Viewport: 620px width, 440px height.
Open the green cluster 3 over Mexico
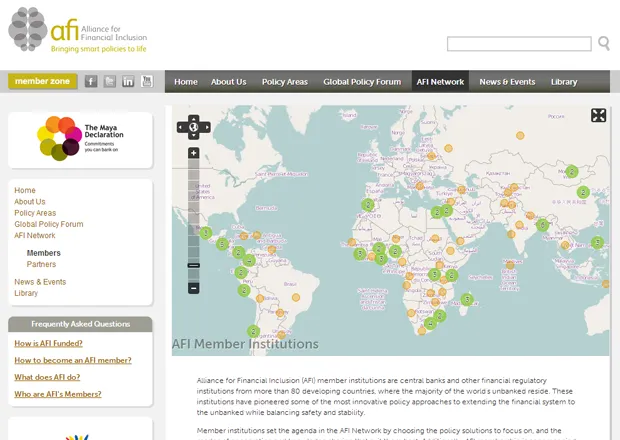tap(206, 233)
